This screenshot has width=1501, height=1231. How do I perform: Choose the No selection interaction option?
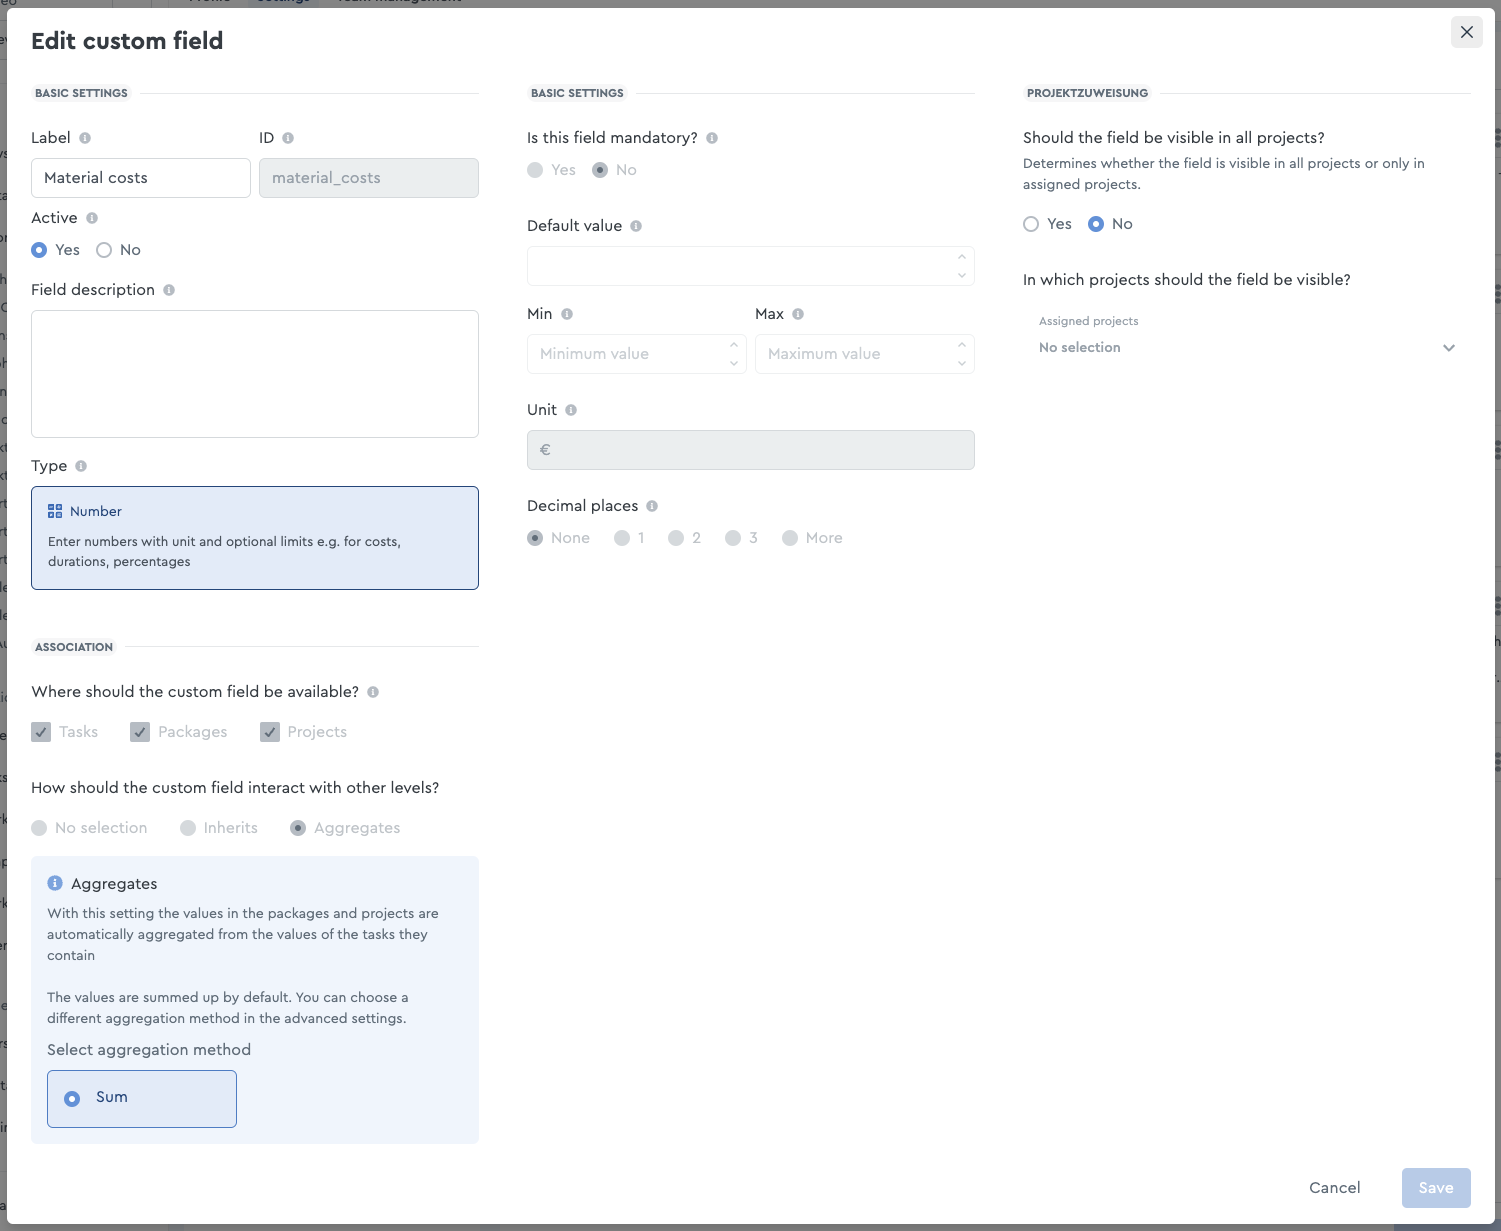click(x=39, y=828)
